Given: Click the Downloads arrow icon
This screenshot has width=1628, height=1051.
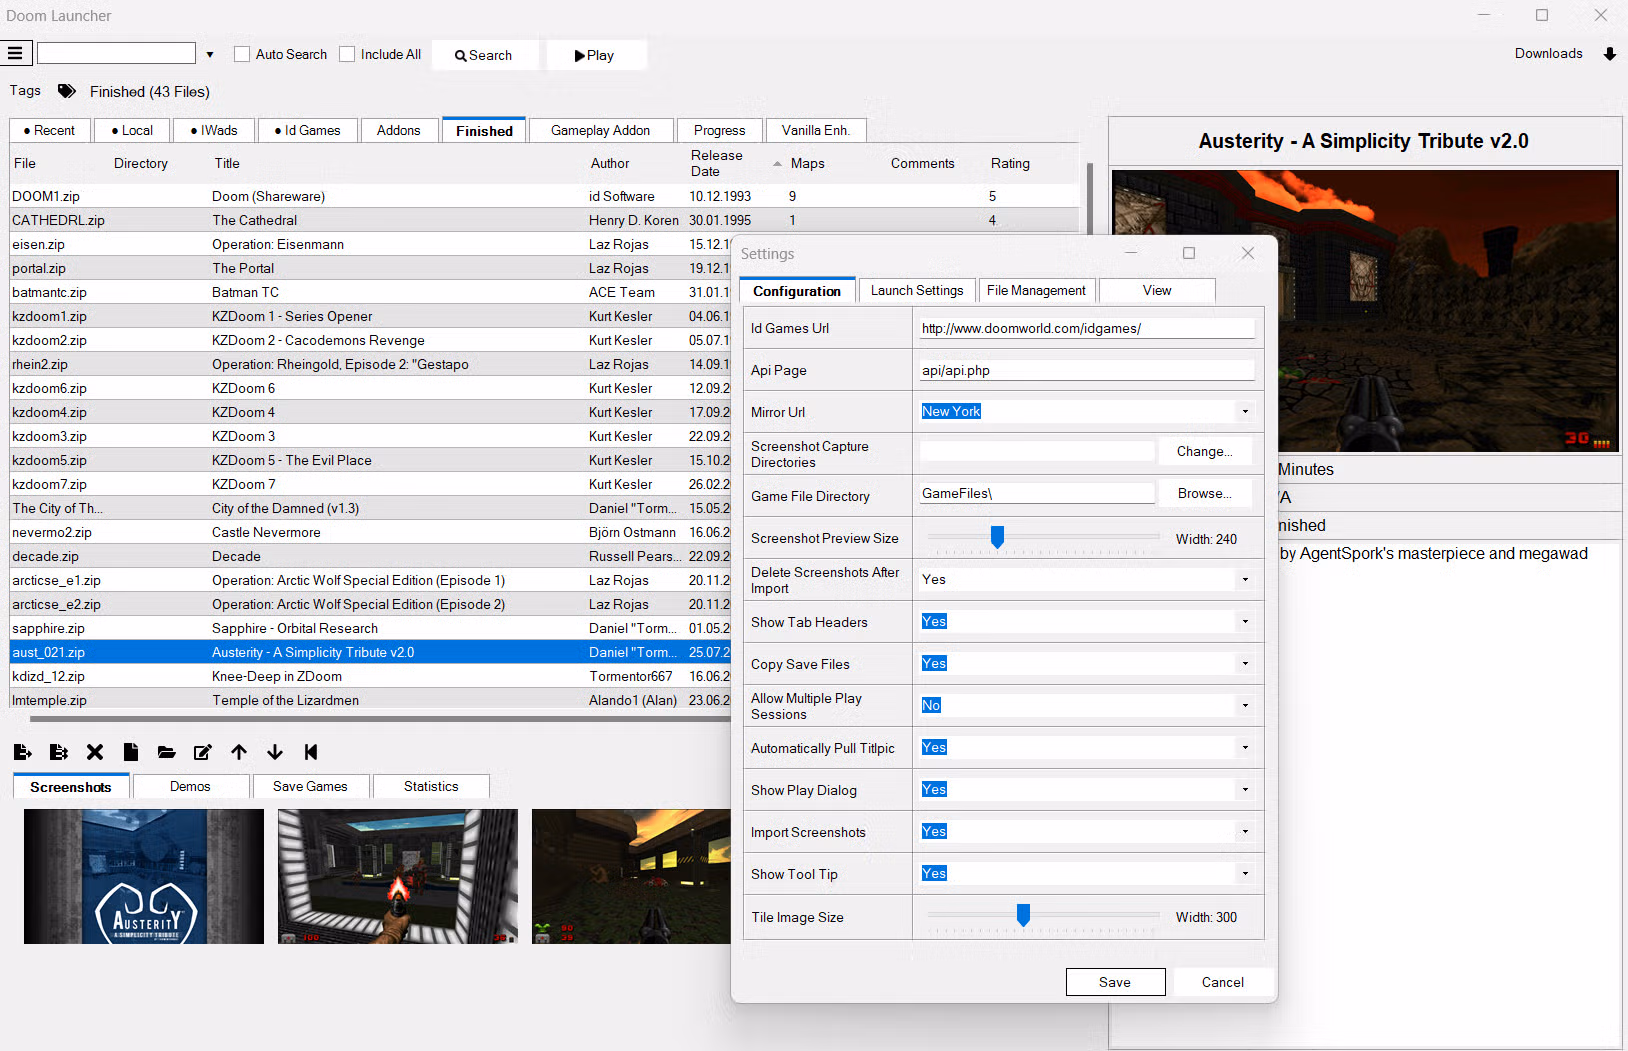Looking at the screenshot, I should [x=1610, y=54].
